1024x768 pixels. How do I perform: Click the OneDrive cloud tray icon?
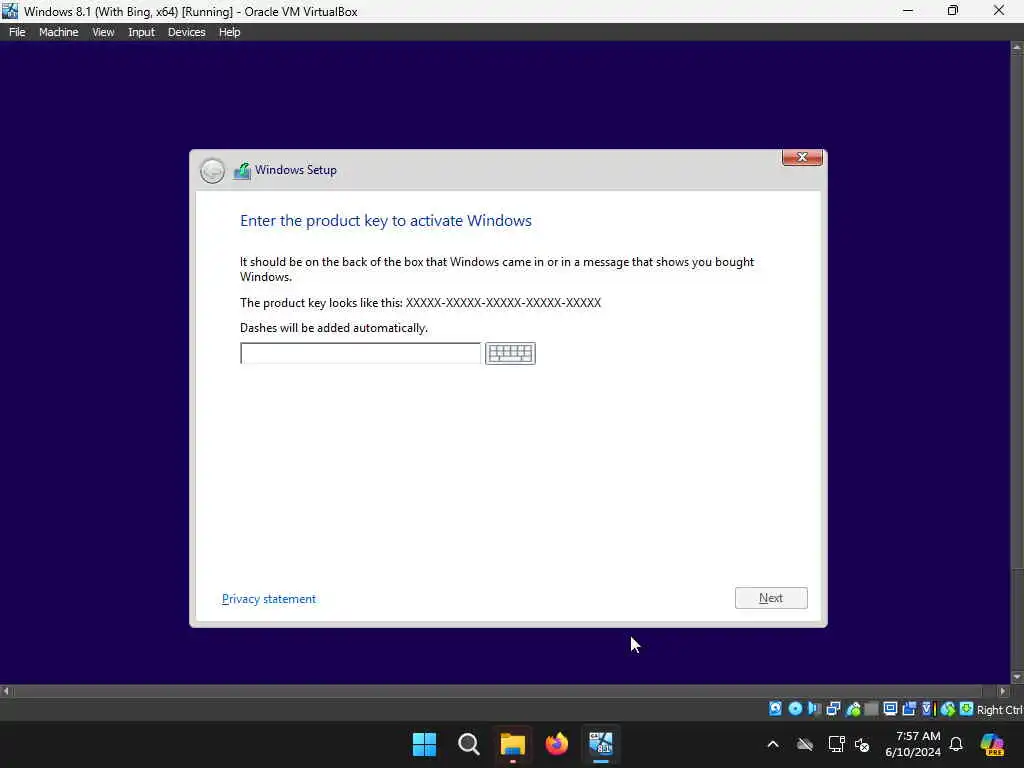click(x=805, y=744)
